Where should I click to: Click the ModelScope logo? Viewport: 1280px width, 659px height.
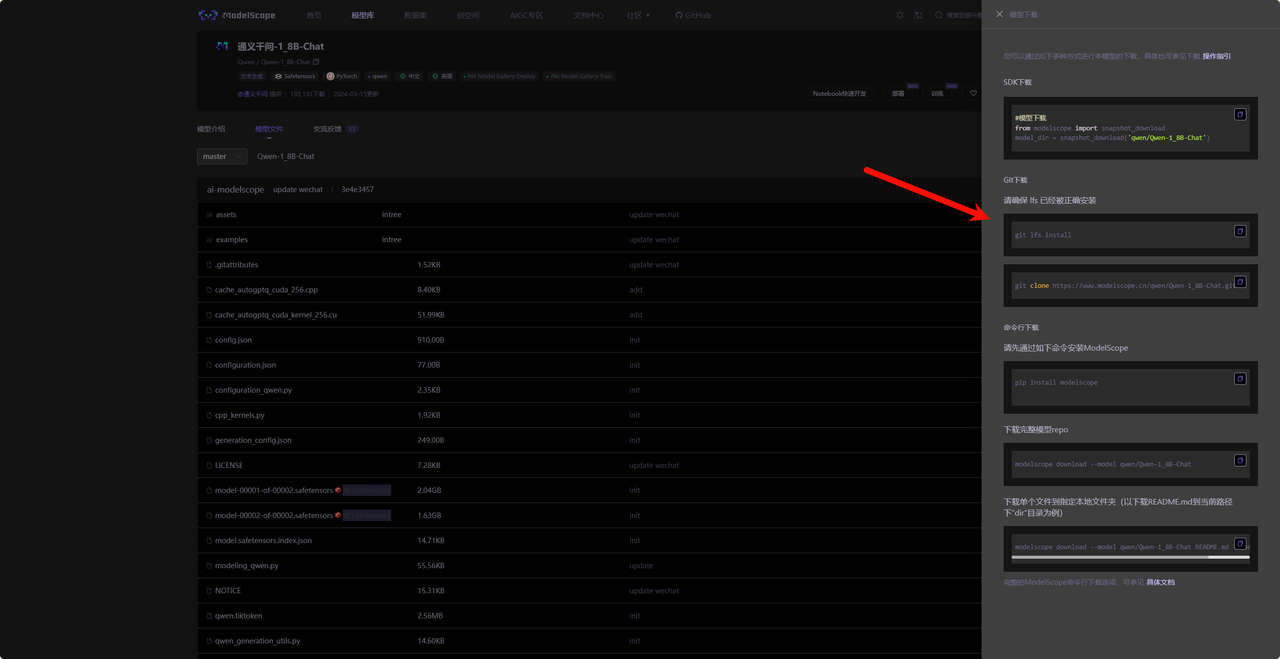coord(237,15)
